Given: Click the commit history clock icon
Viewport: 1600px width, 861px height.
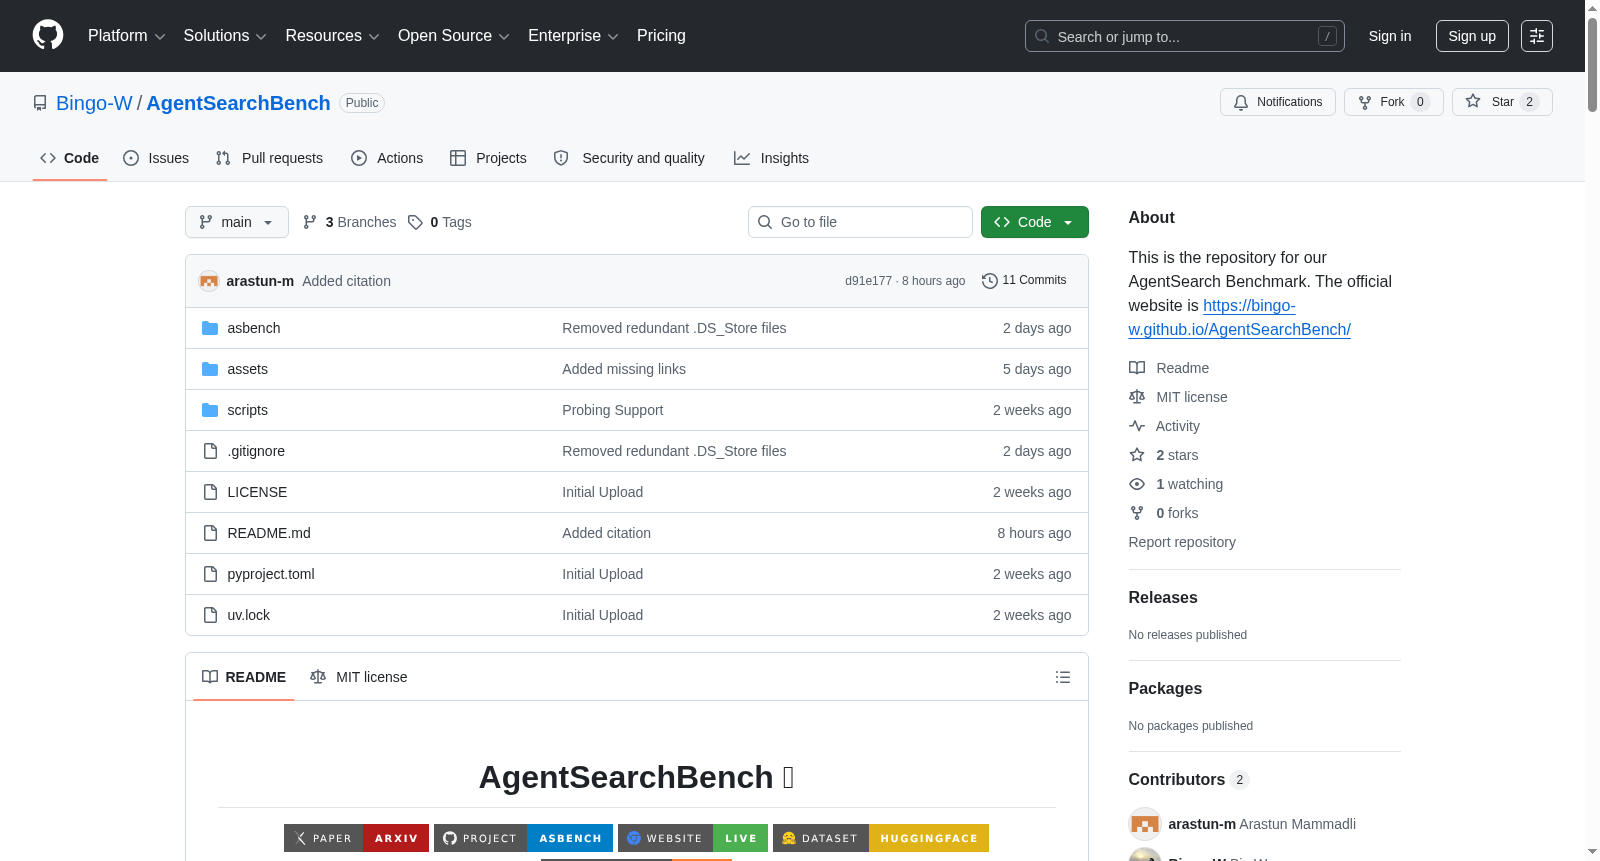Looking at the screenshot, I should click(x=990, y=281).
